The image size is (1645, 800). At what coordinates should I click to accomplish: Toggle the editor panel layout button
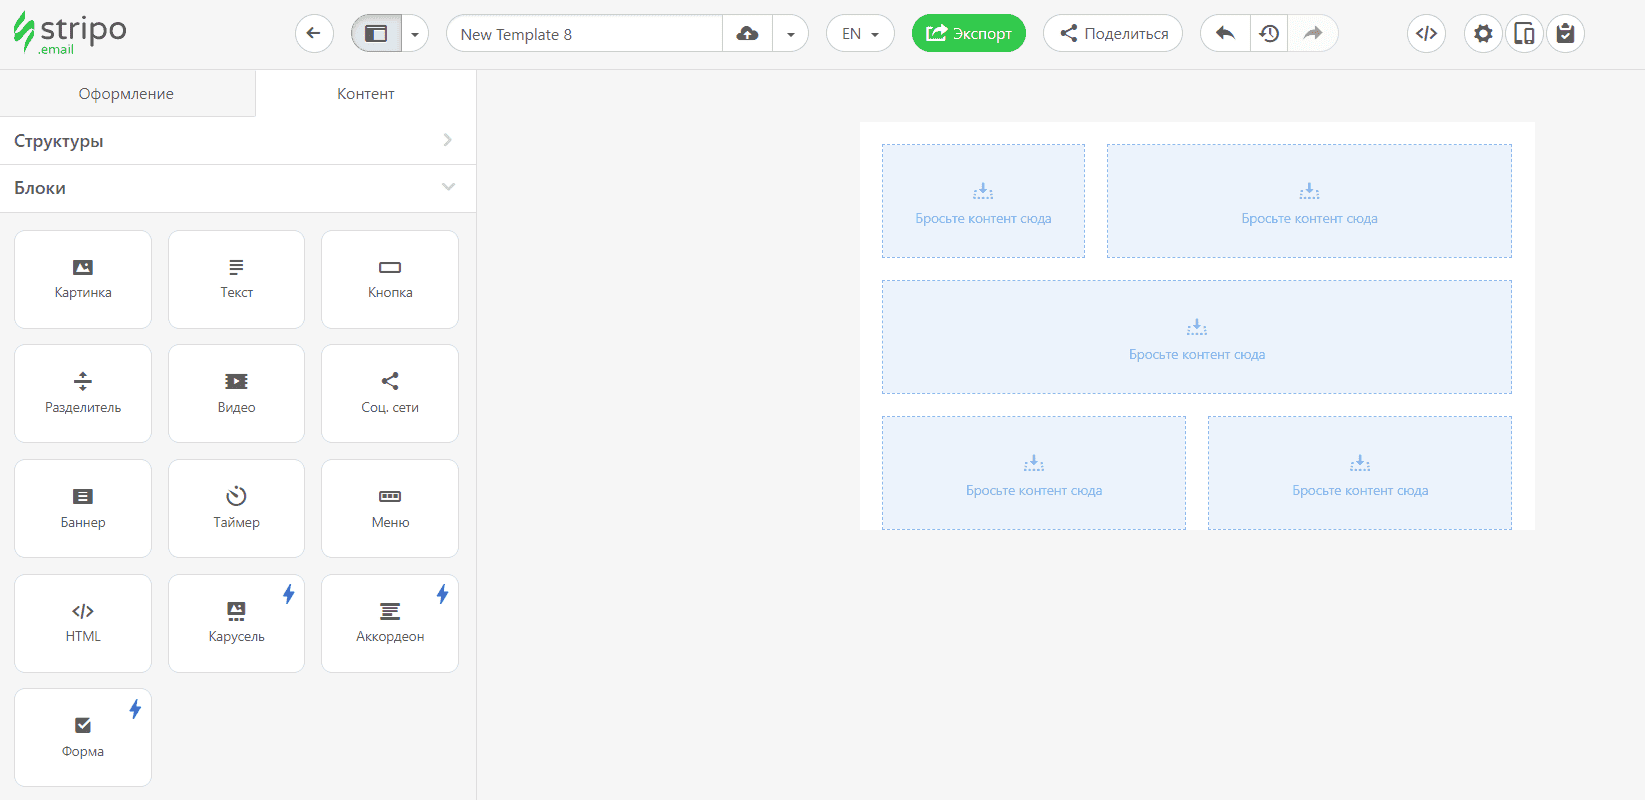(376, 33)
